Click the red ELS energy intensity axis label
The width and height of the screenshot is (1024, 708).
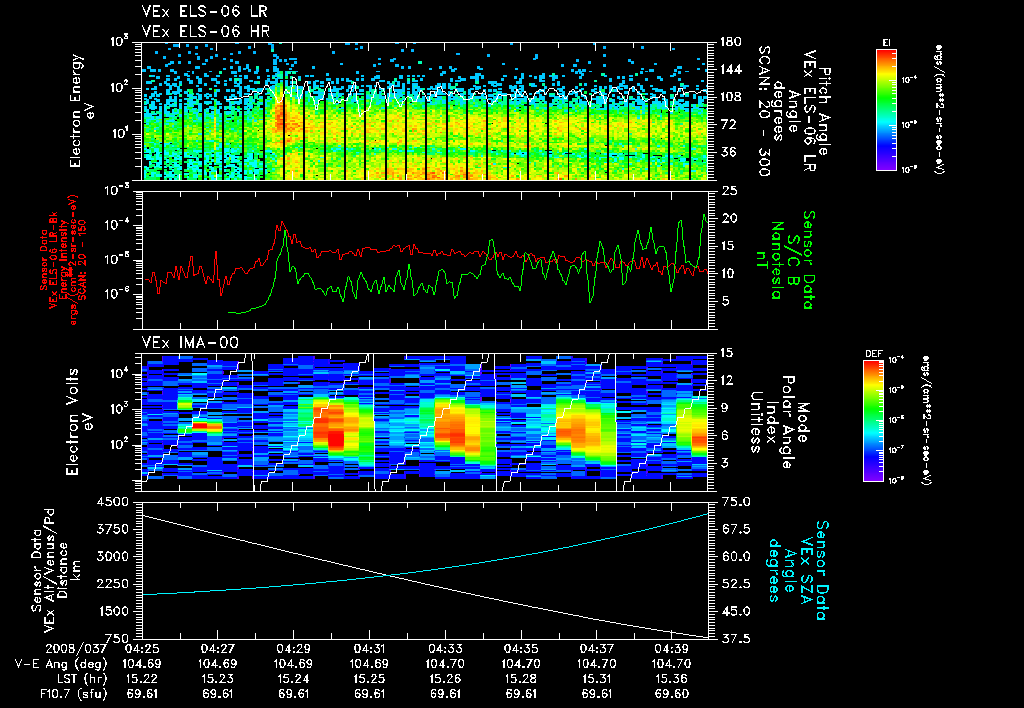click(63, 260)
